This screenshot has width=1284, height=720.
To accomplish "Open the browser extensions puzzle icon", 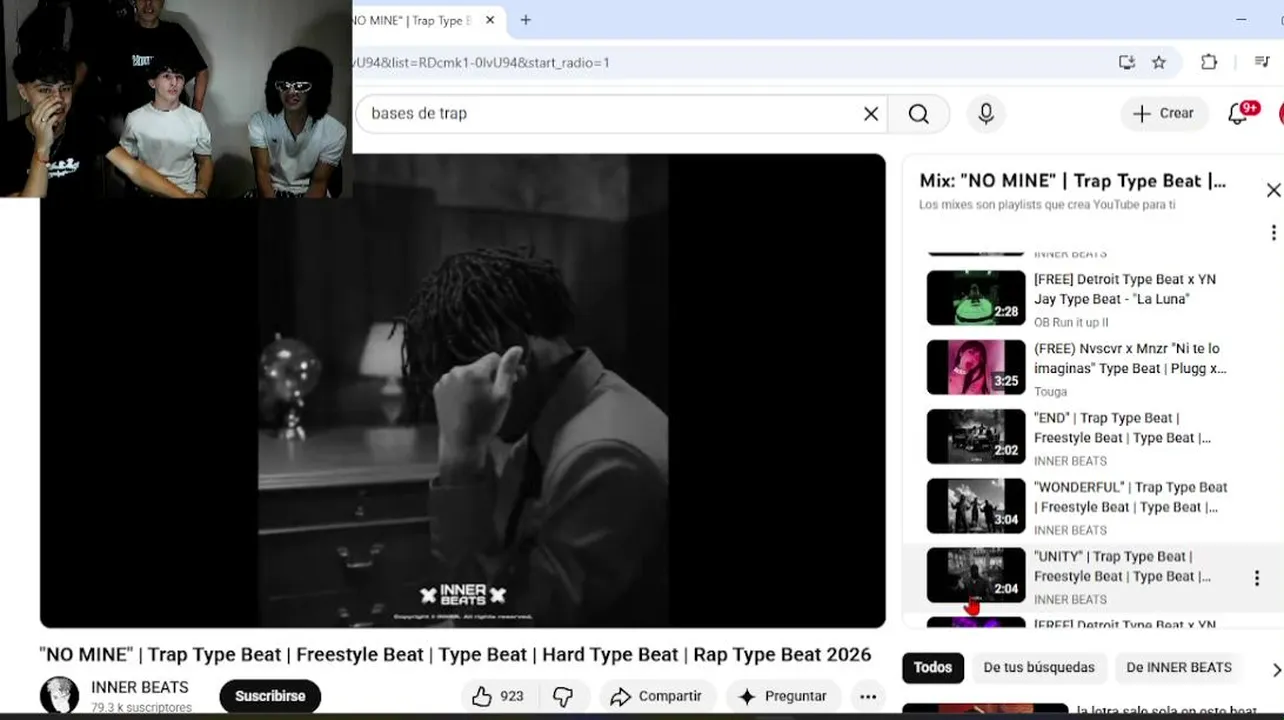I will 1209,62.
